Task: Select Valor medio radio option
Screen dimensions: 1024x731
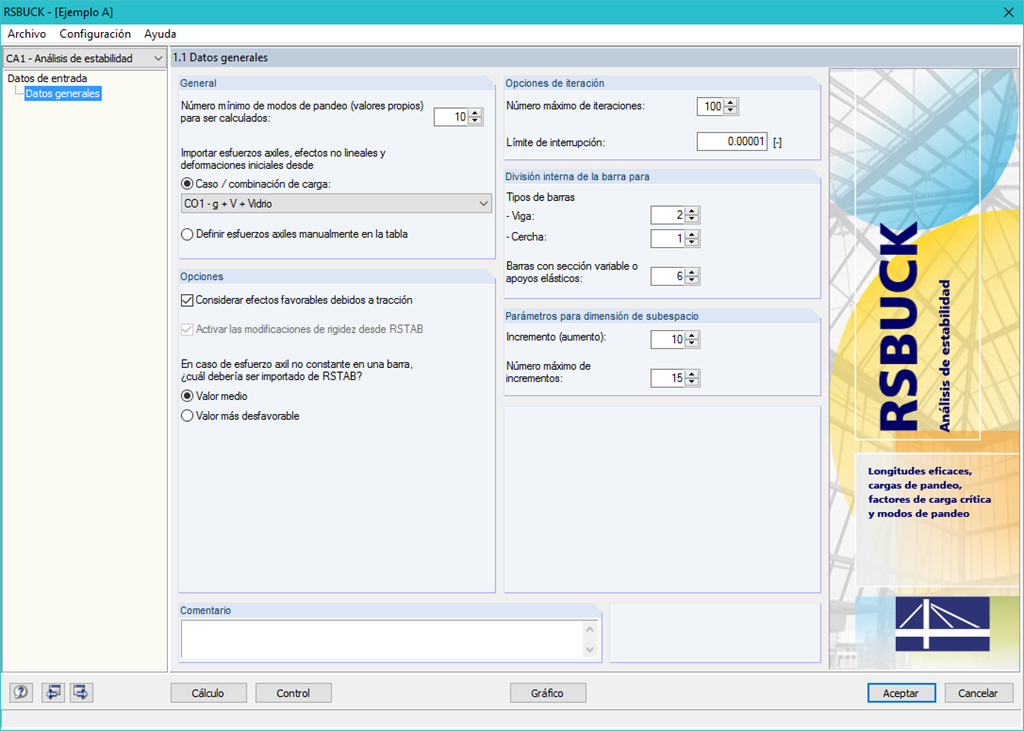Action: [x=187, y=397]
